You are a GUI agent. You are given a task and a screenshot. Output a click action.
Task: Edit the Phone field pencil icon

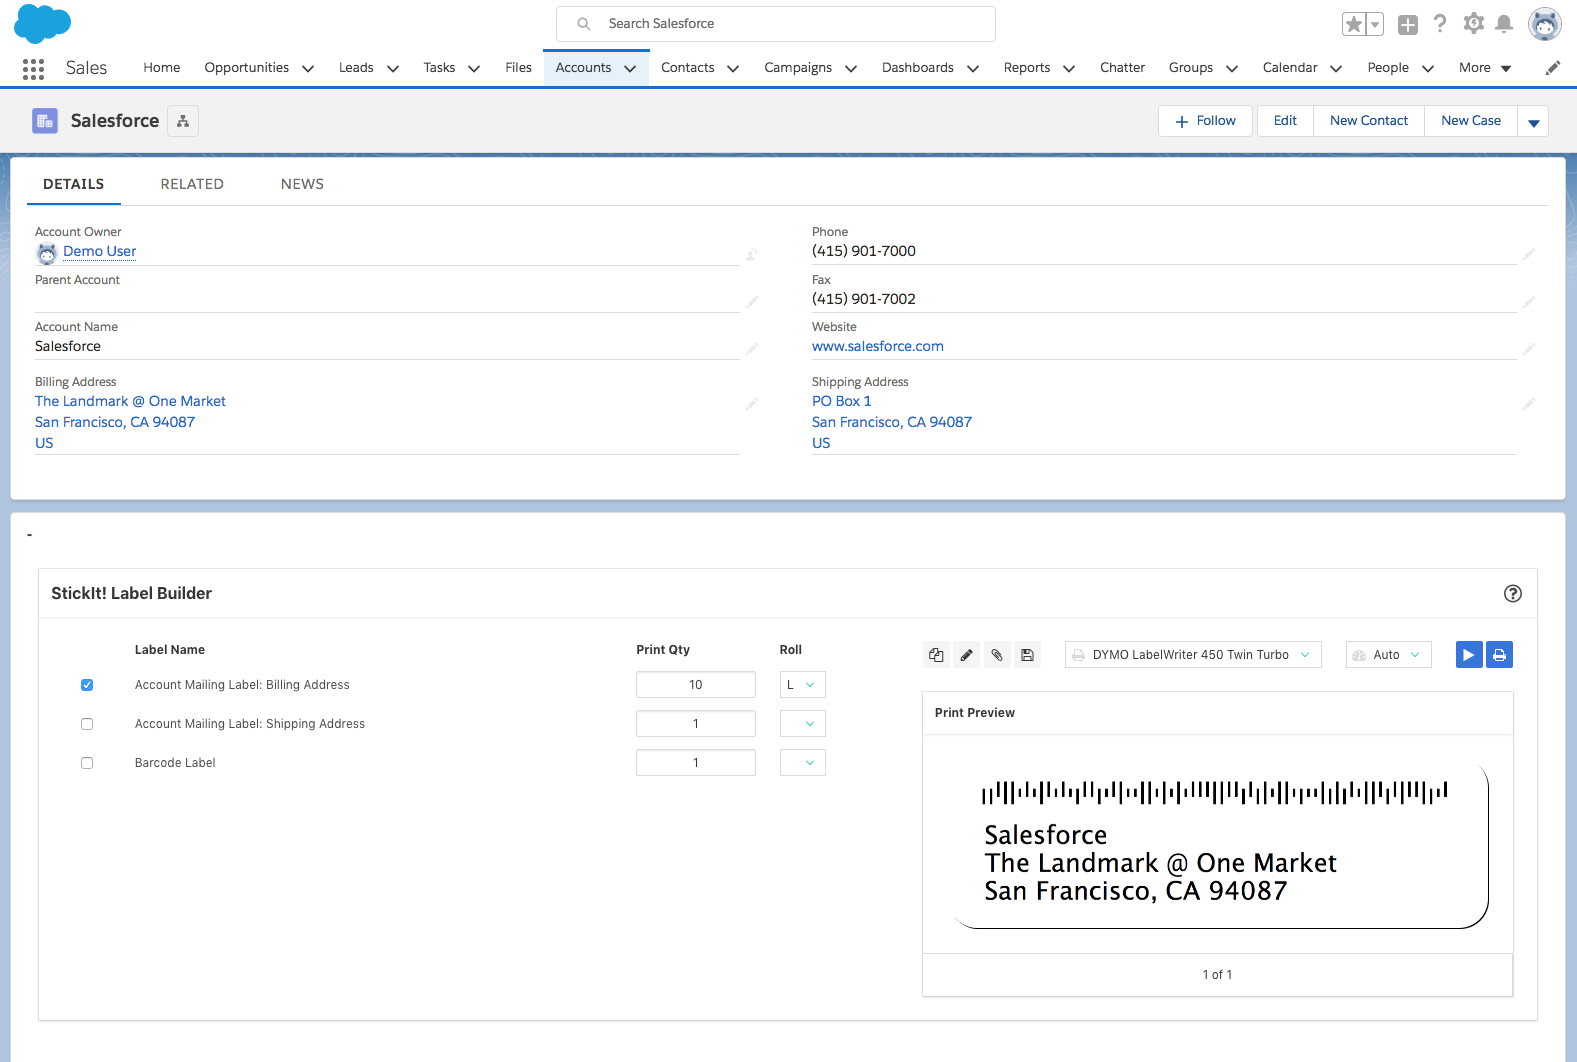tap(1529, 255)
